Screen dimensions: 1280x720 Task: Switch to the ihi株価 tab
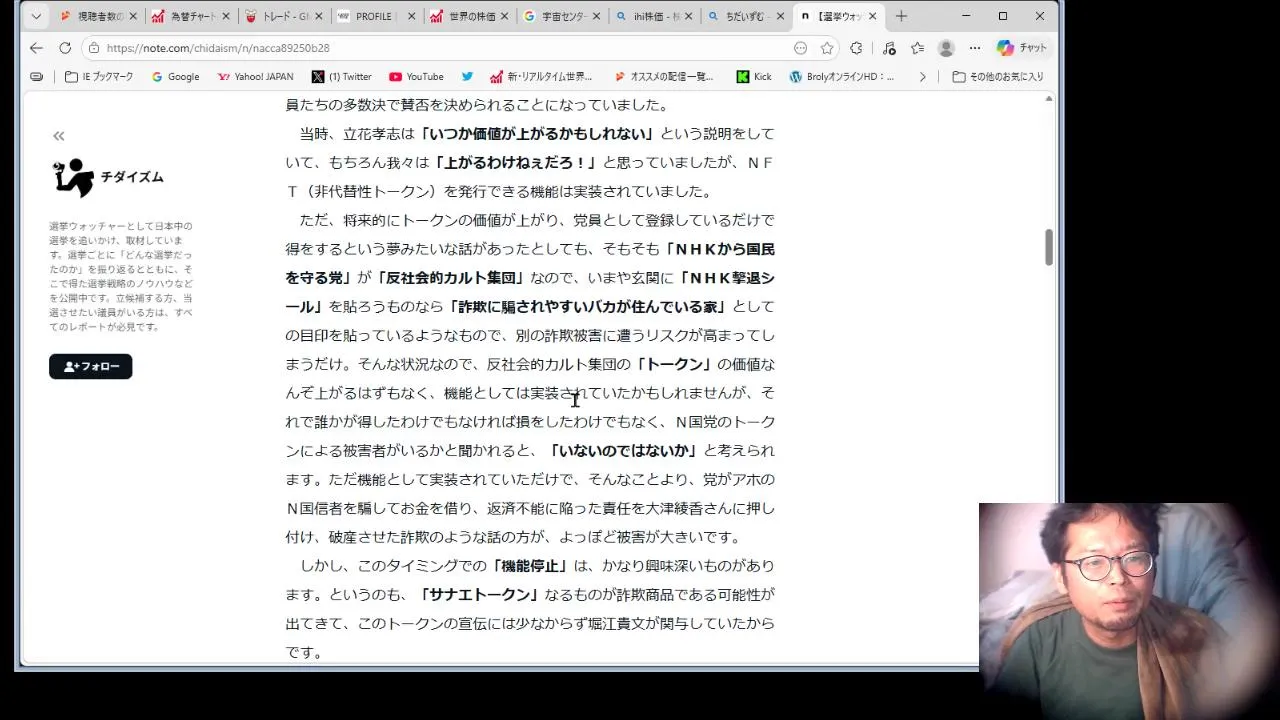pyautogui.click(x=657, y=16)
